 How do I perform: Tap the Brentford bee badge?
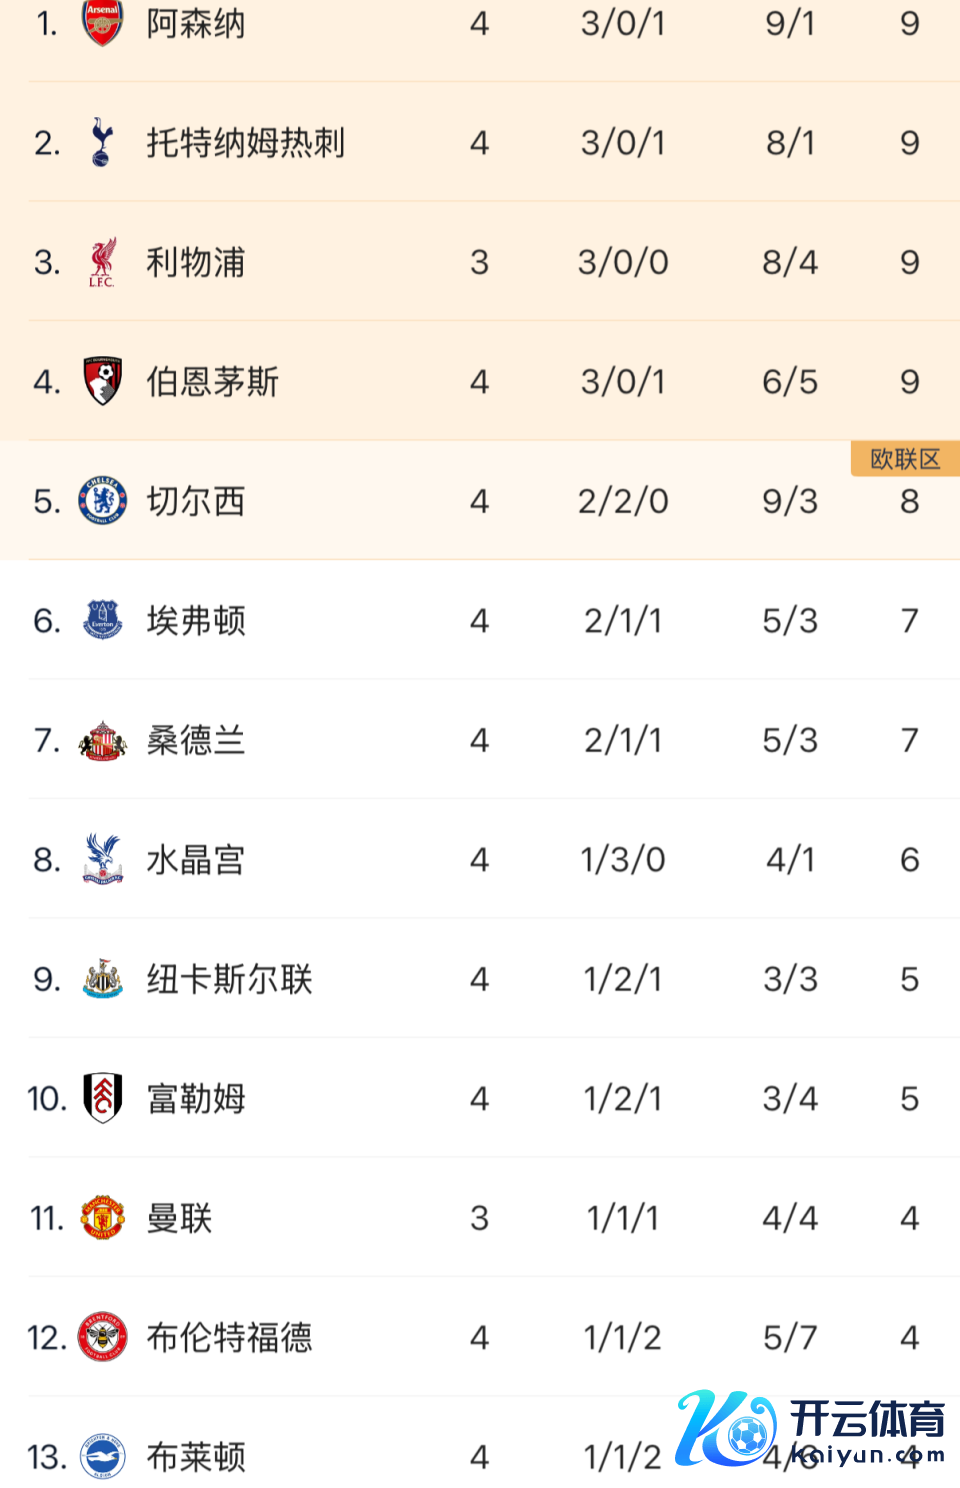point(102,1337)
